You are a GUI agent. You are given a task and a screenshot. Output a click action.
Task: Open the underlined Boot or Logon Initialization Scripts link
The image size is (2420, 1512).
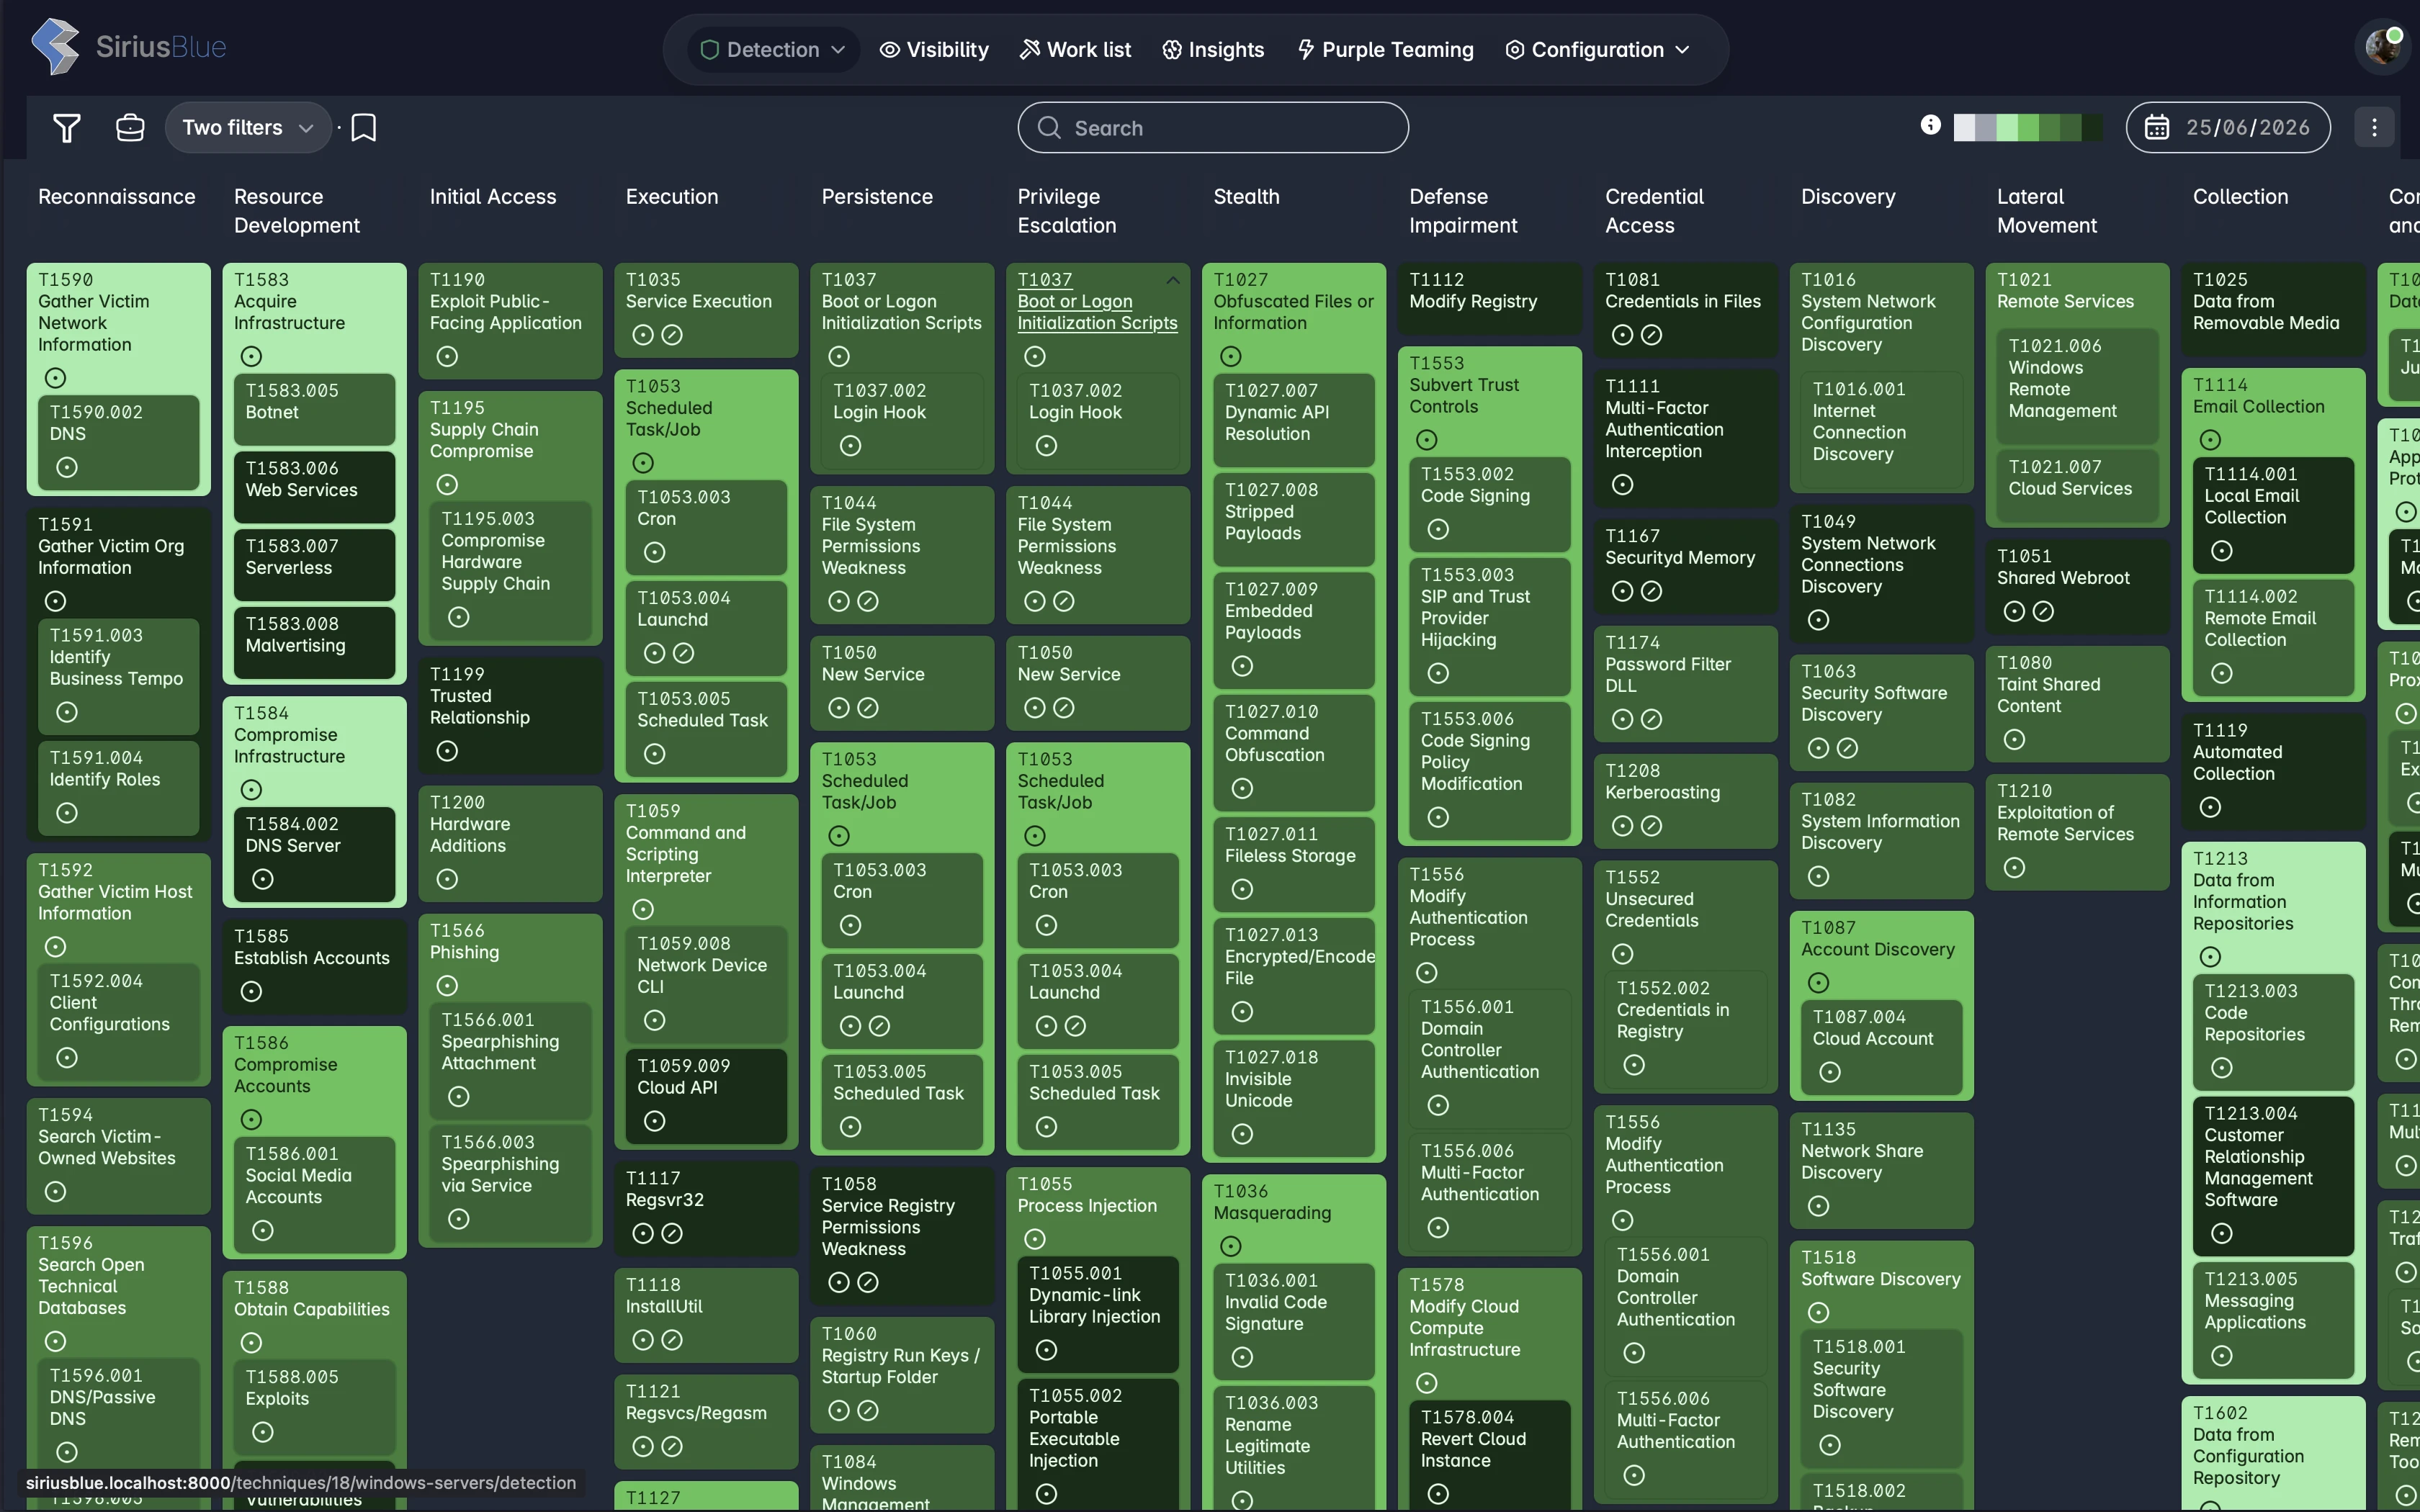1097,312
